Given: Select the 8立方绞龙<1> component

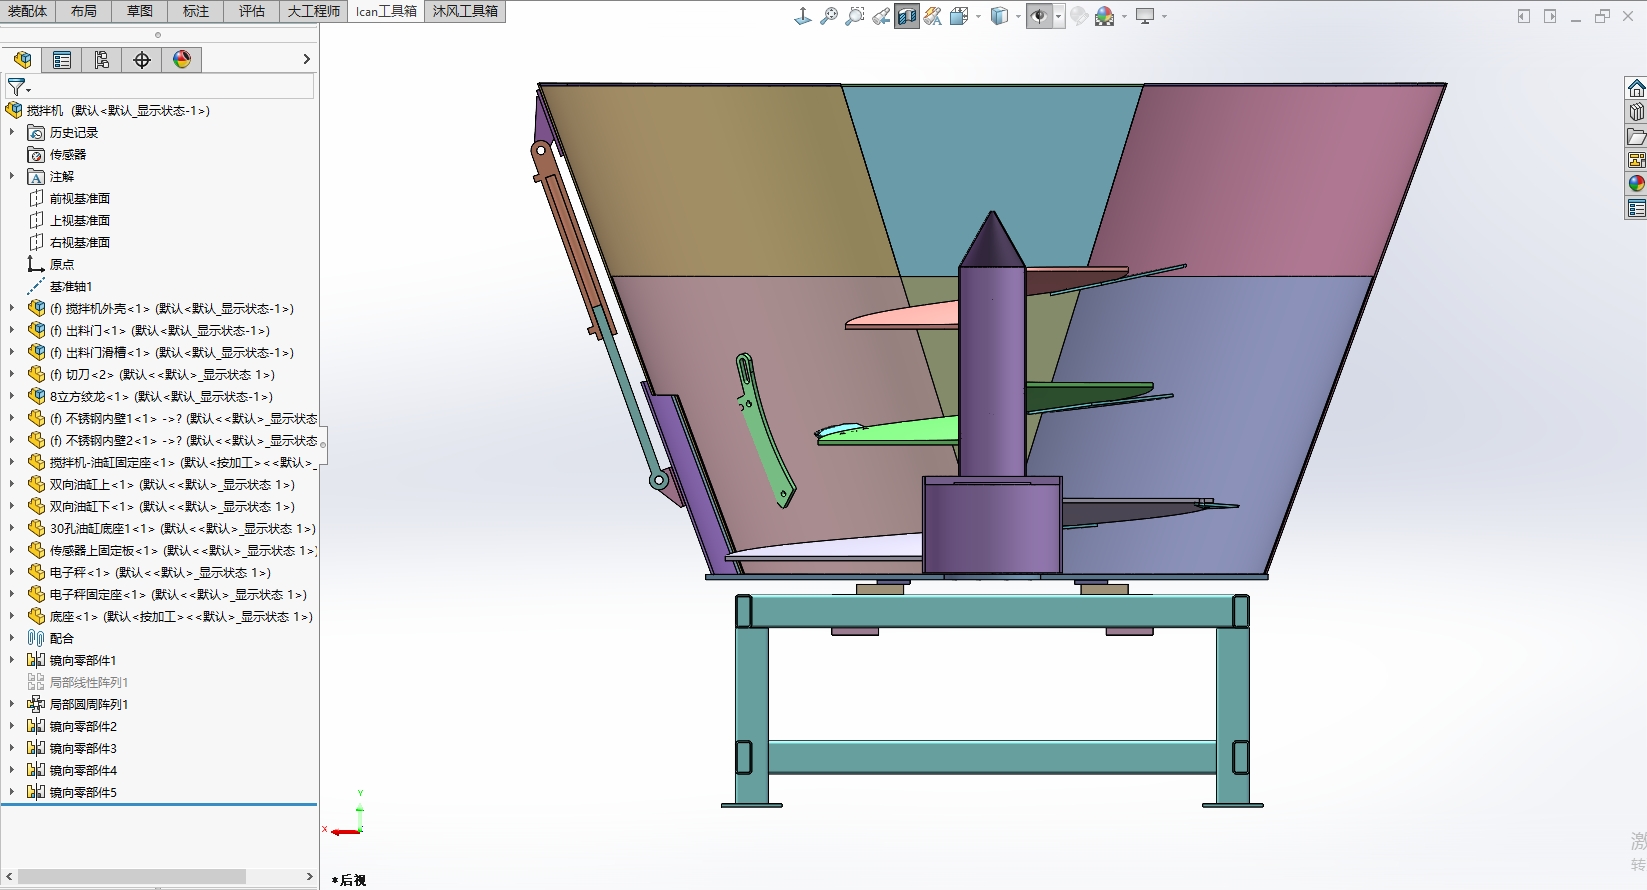Looking at the screenshot, I should click(161, 396).
